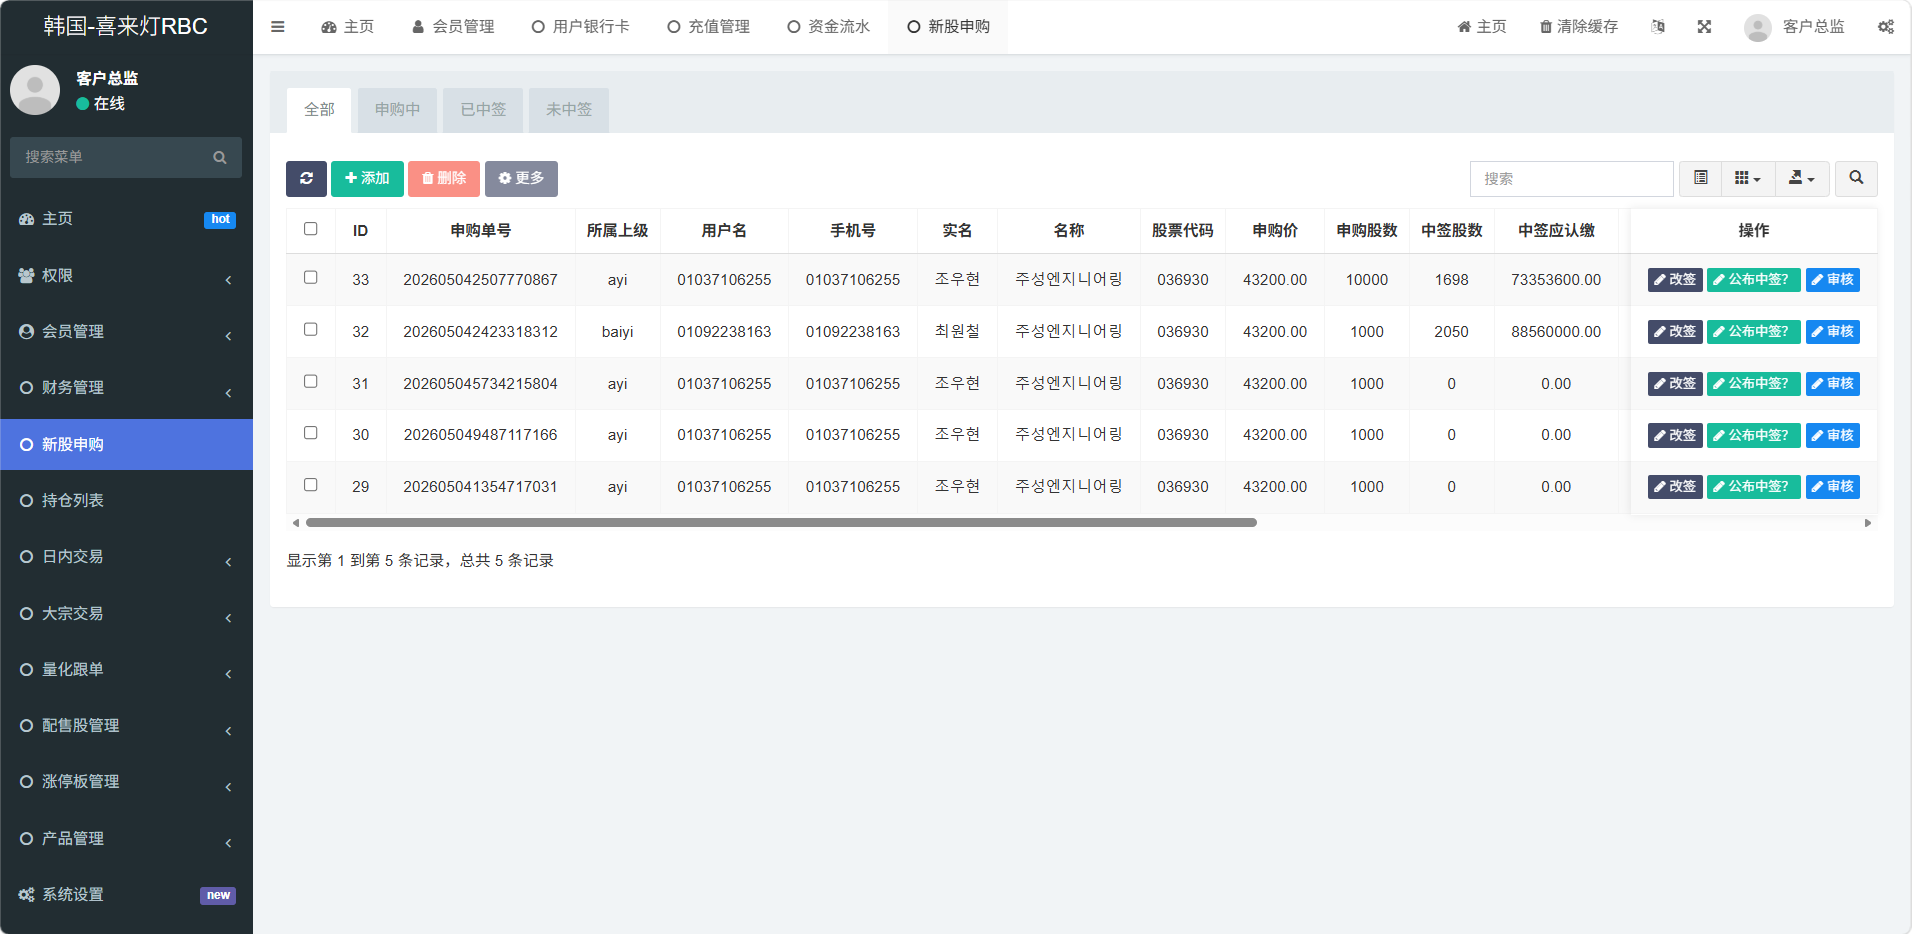The image size is (1915, 934).
Task: Click the table refresh icon button
Action: 306,178
